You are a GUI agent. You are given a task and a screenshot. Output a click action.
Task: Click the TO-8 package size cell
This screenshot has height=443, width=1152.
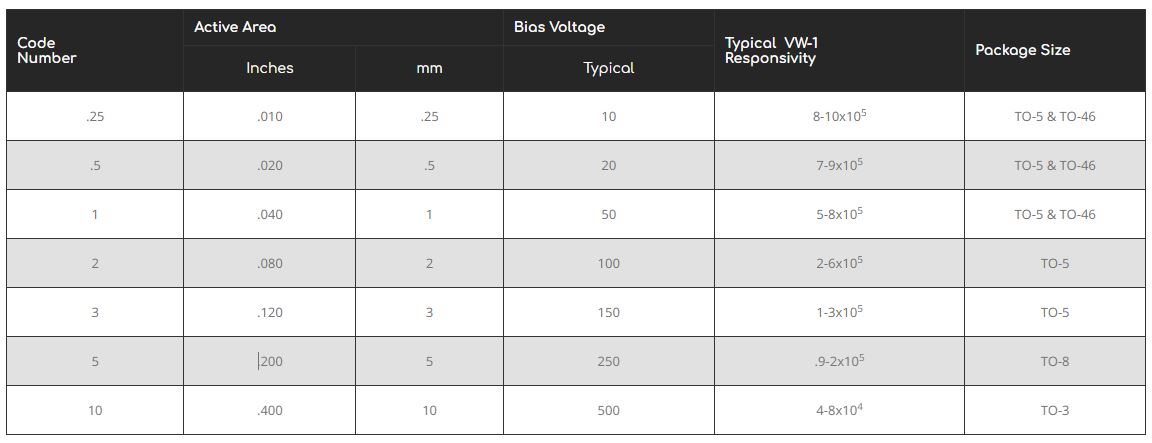(x=1054, y=361)
